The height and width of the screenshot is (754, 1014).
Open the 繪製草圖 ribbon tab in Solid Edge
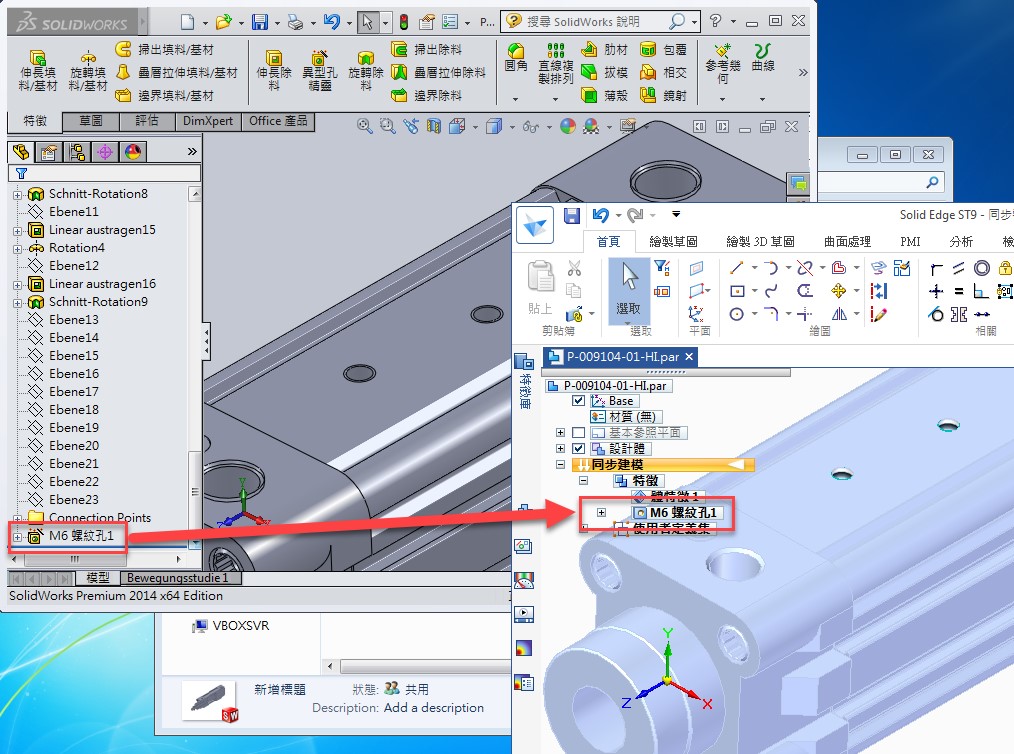click(673, 242)
